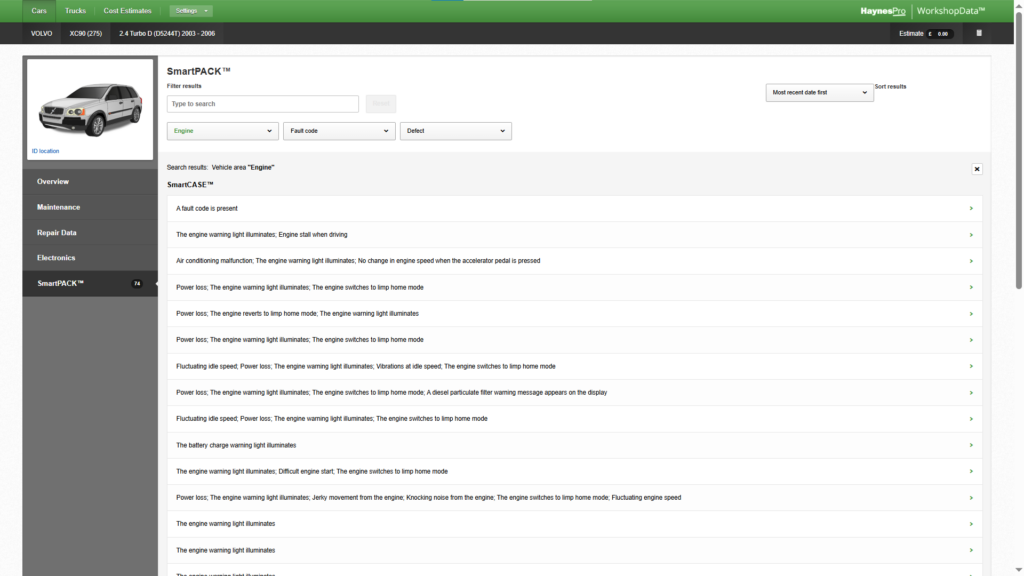This screenshot has width=1024, height=576.
Task: Click the Volvo XC90 vehicle thumbnail
Action: [x=90, y=108]
